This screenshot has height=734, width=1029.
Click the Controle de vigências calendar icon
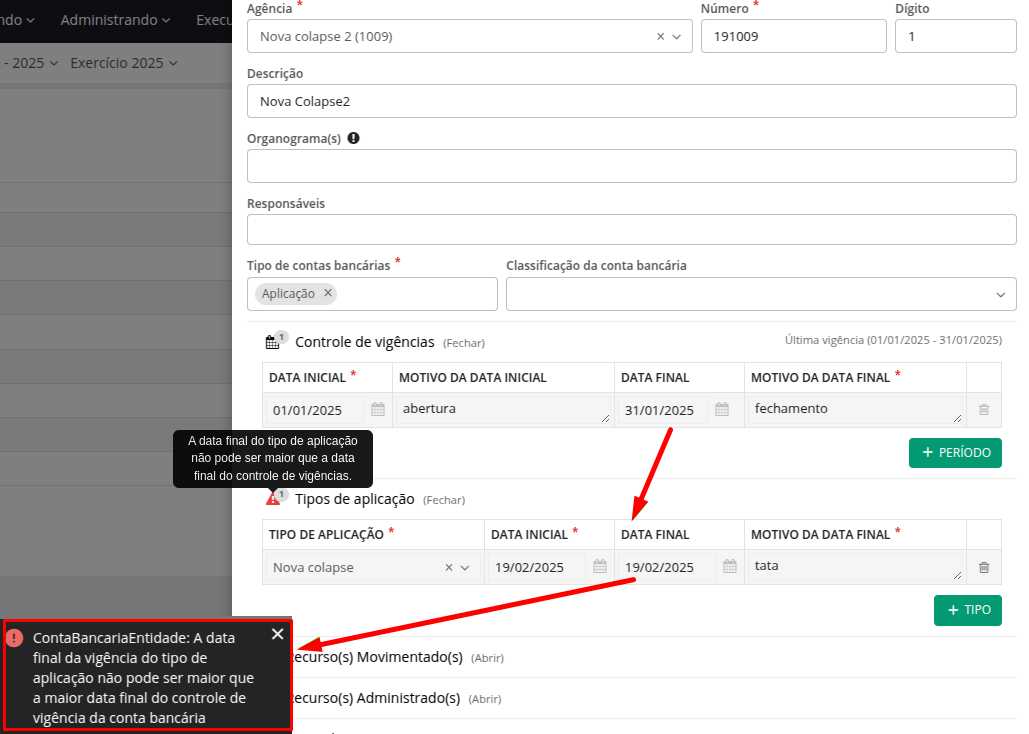272,342
